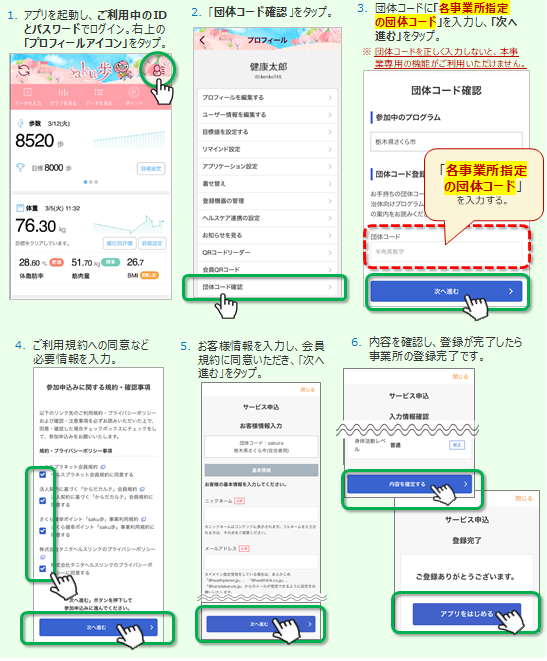This screenshot has height=661, width=547.
Task: Tap the orange badge beside BMI
Action: click(149, 275)
